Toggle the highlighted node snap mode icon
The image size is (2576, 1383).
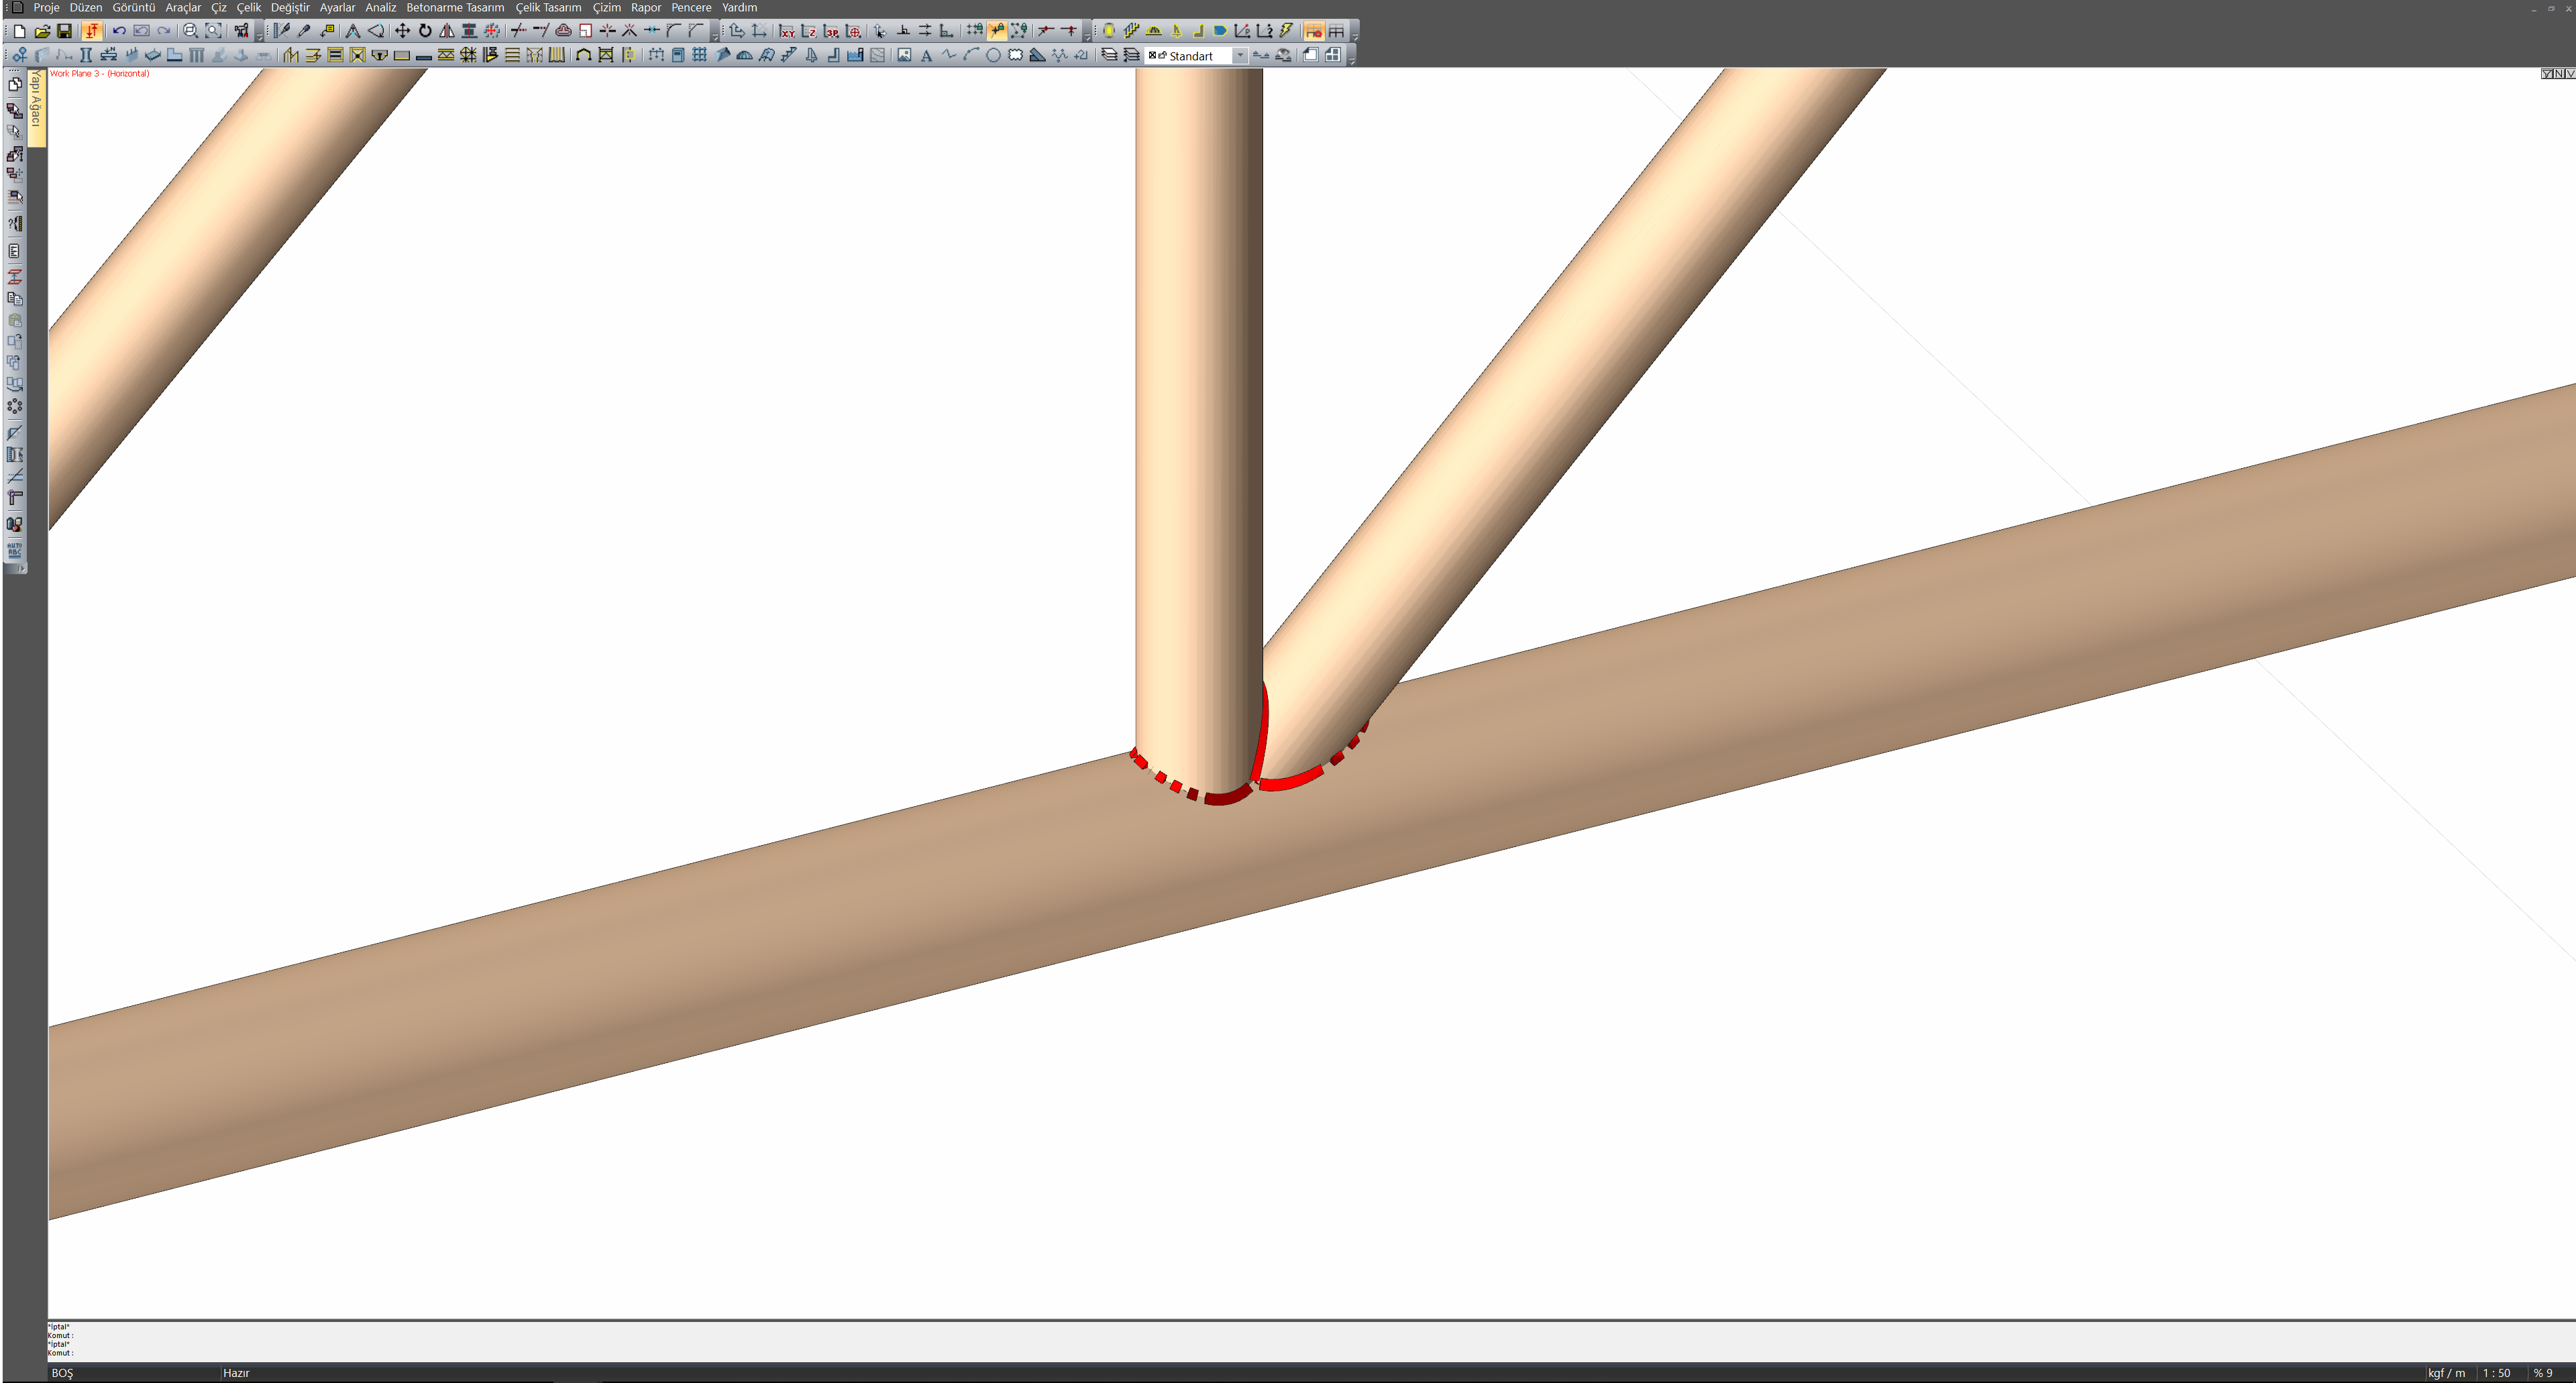click(x=997, y=31)
